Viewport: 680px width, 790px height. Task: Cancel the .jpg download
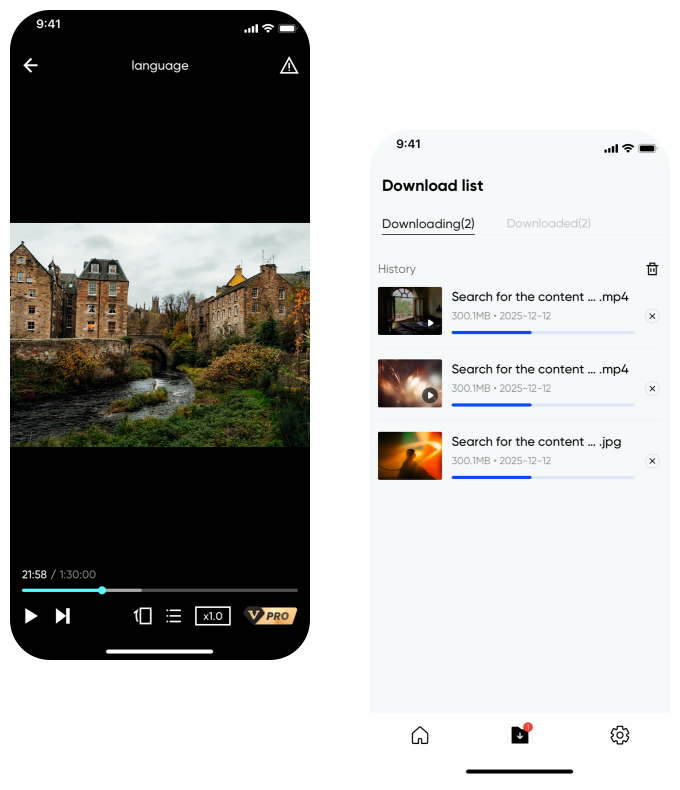pos(652,461)
